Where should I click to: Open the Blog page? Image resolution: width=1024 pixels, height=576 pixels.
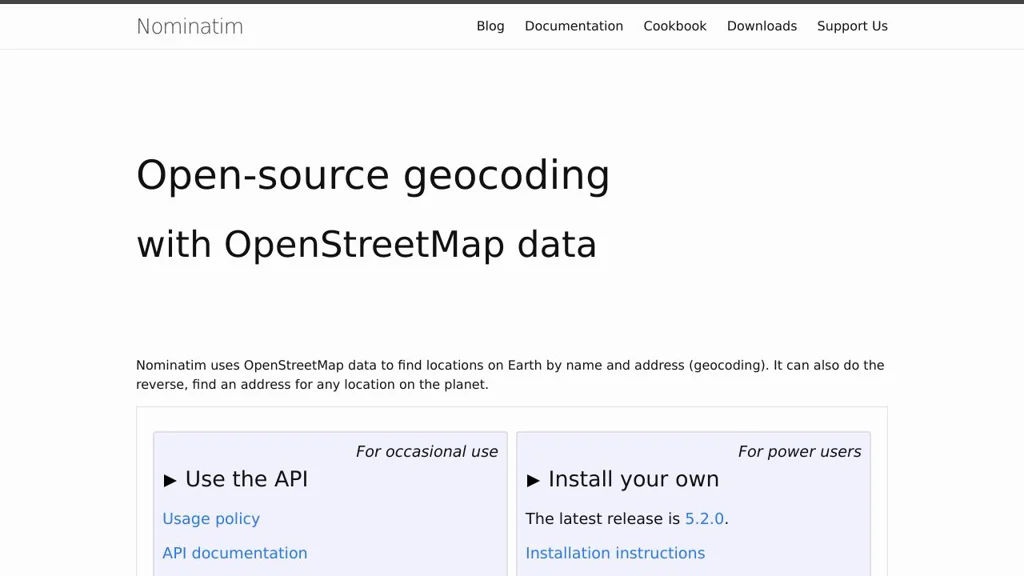pos(490,26)
